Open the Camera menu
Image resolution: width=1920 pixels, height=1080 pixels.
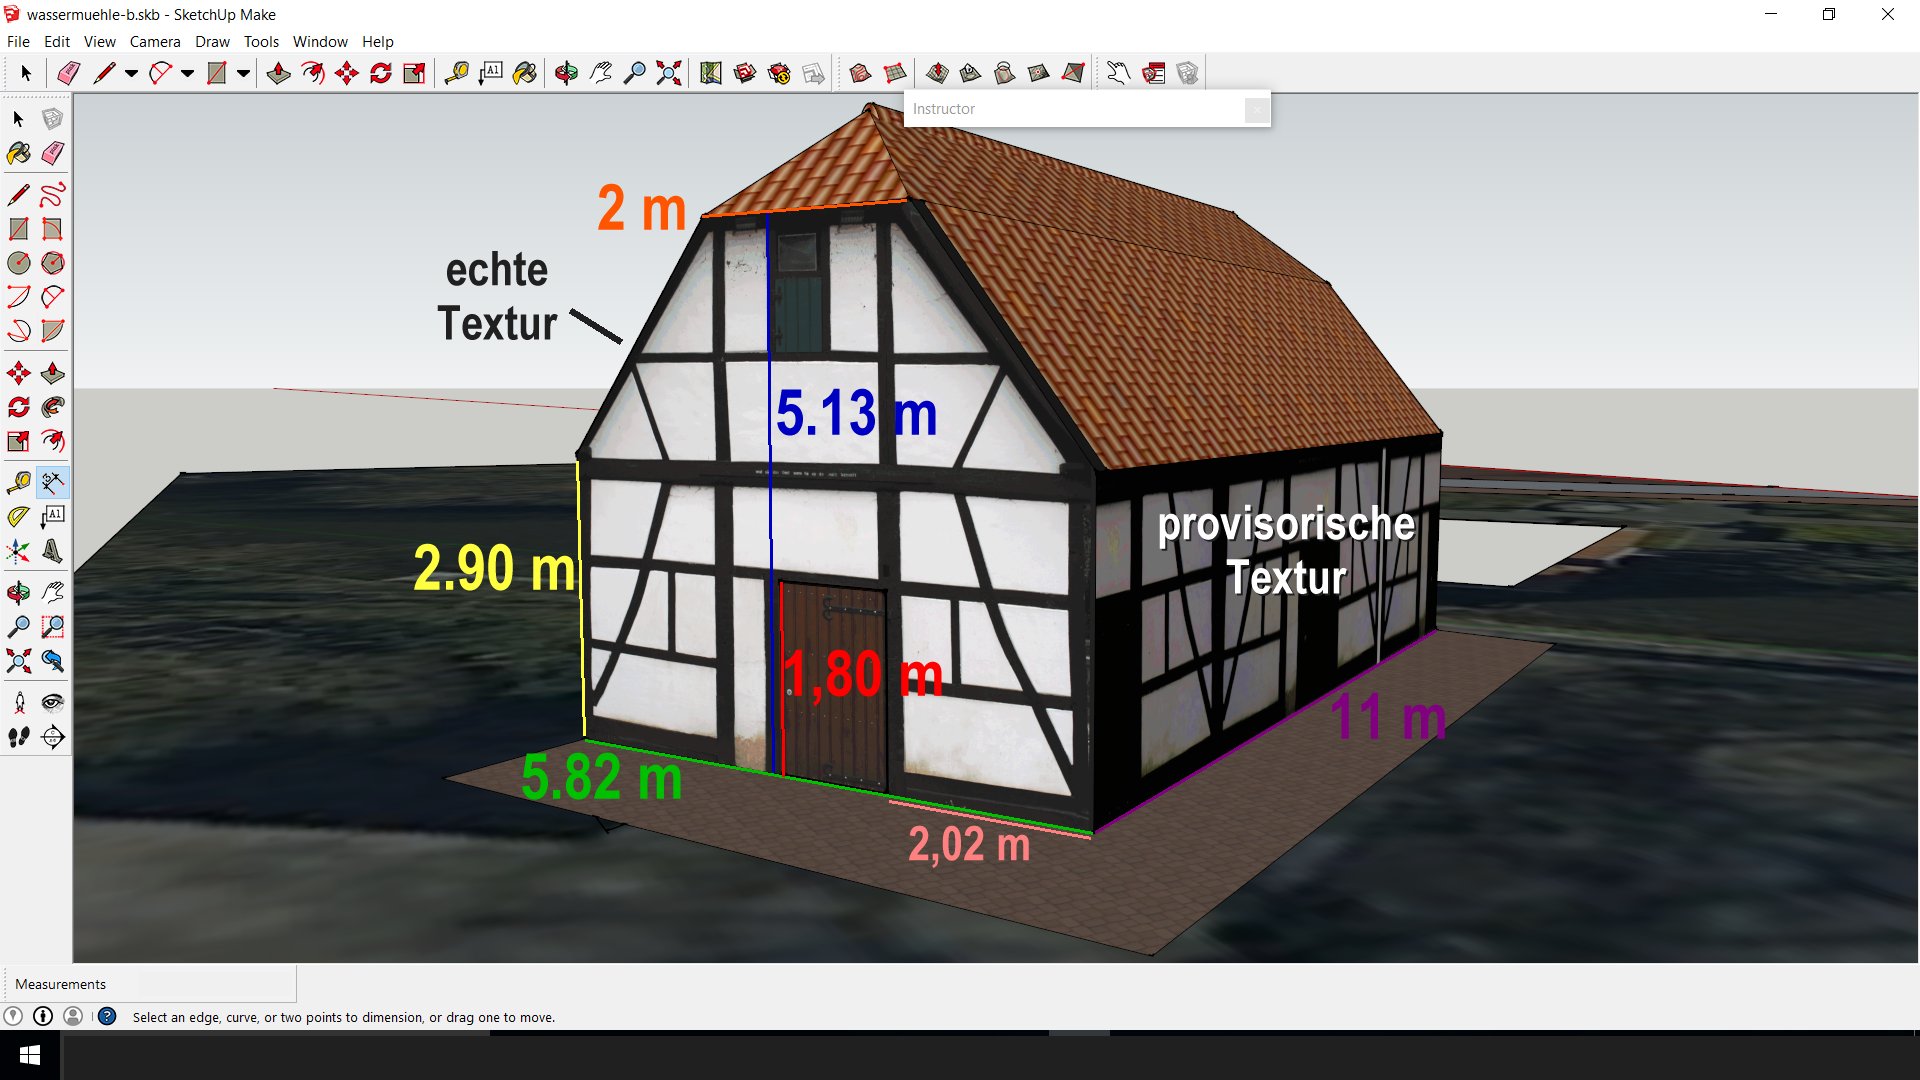(155, 42)
